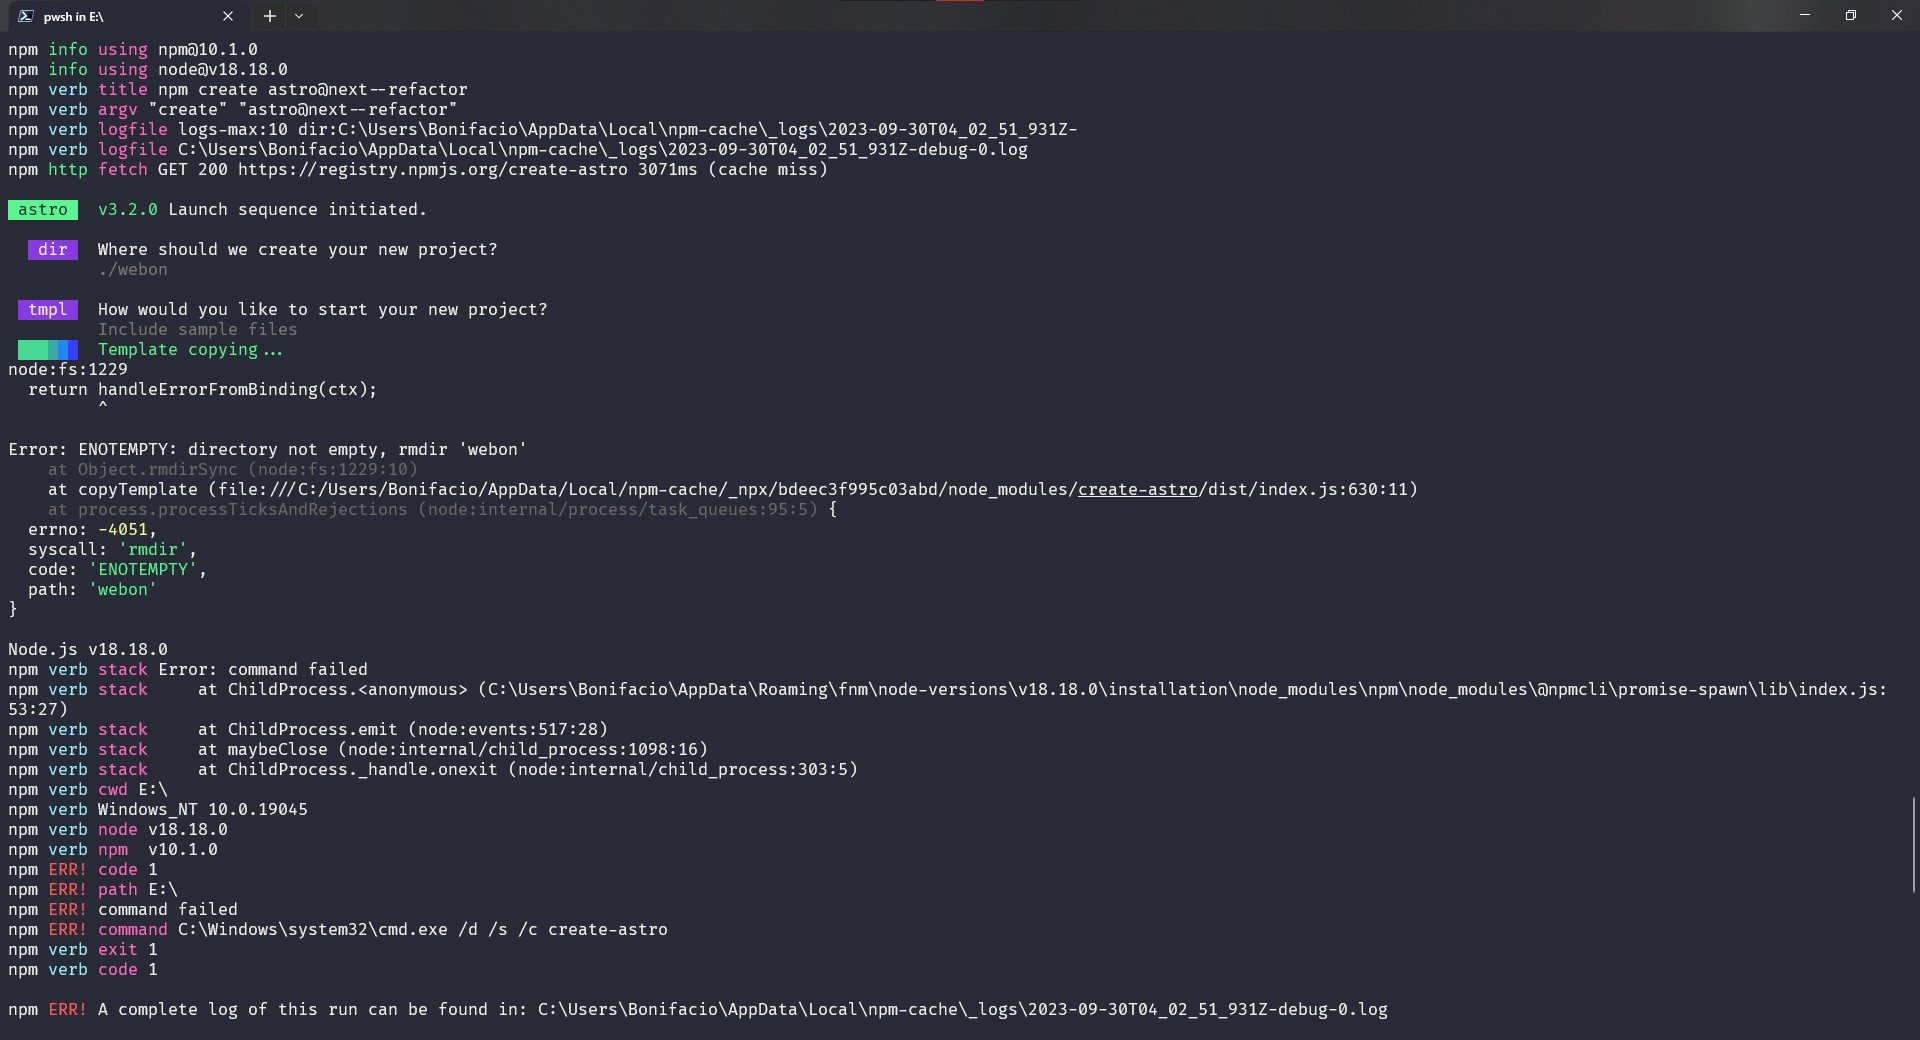Click the ENOTEMPTY error code text
1920x1040 pixels.
pyautogui.click(x=143, y=569)
